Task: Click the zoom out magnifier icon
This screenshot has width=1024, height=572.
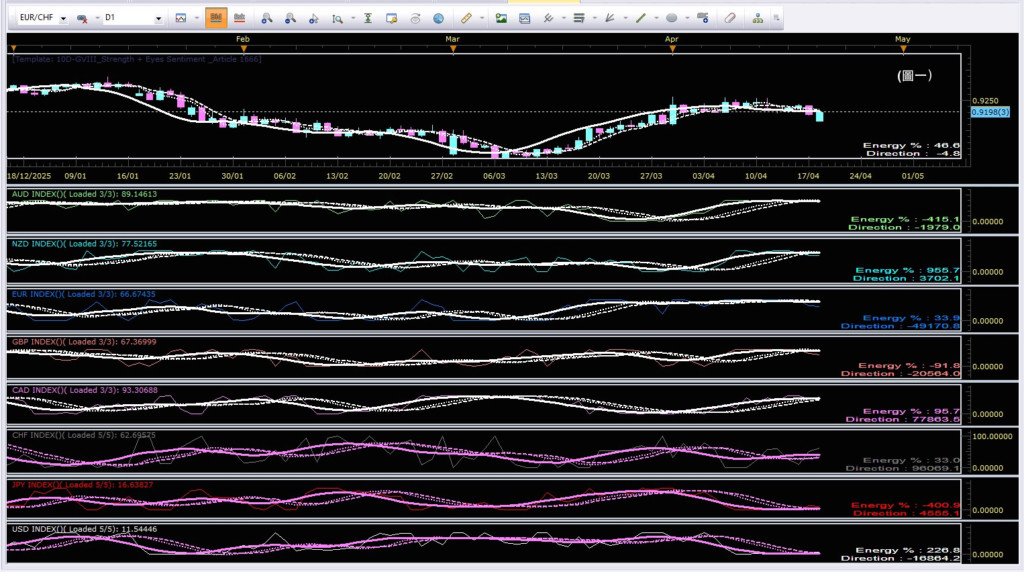Action: (290, 18)
